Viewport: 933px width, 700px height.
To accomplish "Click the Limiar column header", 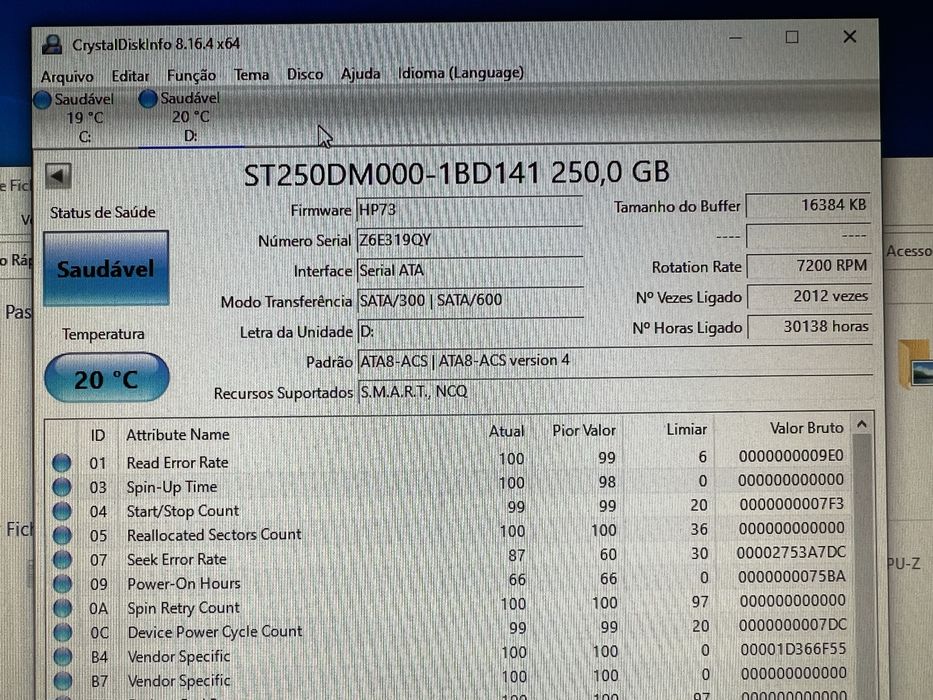I will [x=686, y=429].
